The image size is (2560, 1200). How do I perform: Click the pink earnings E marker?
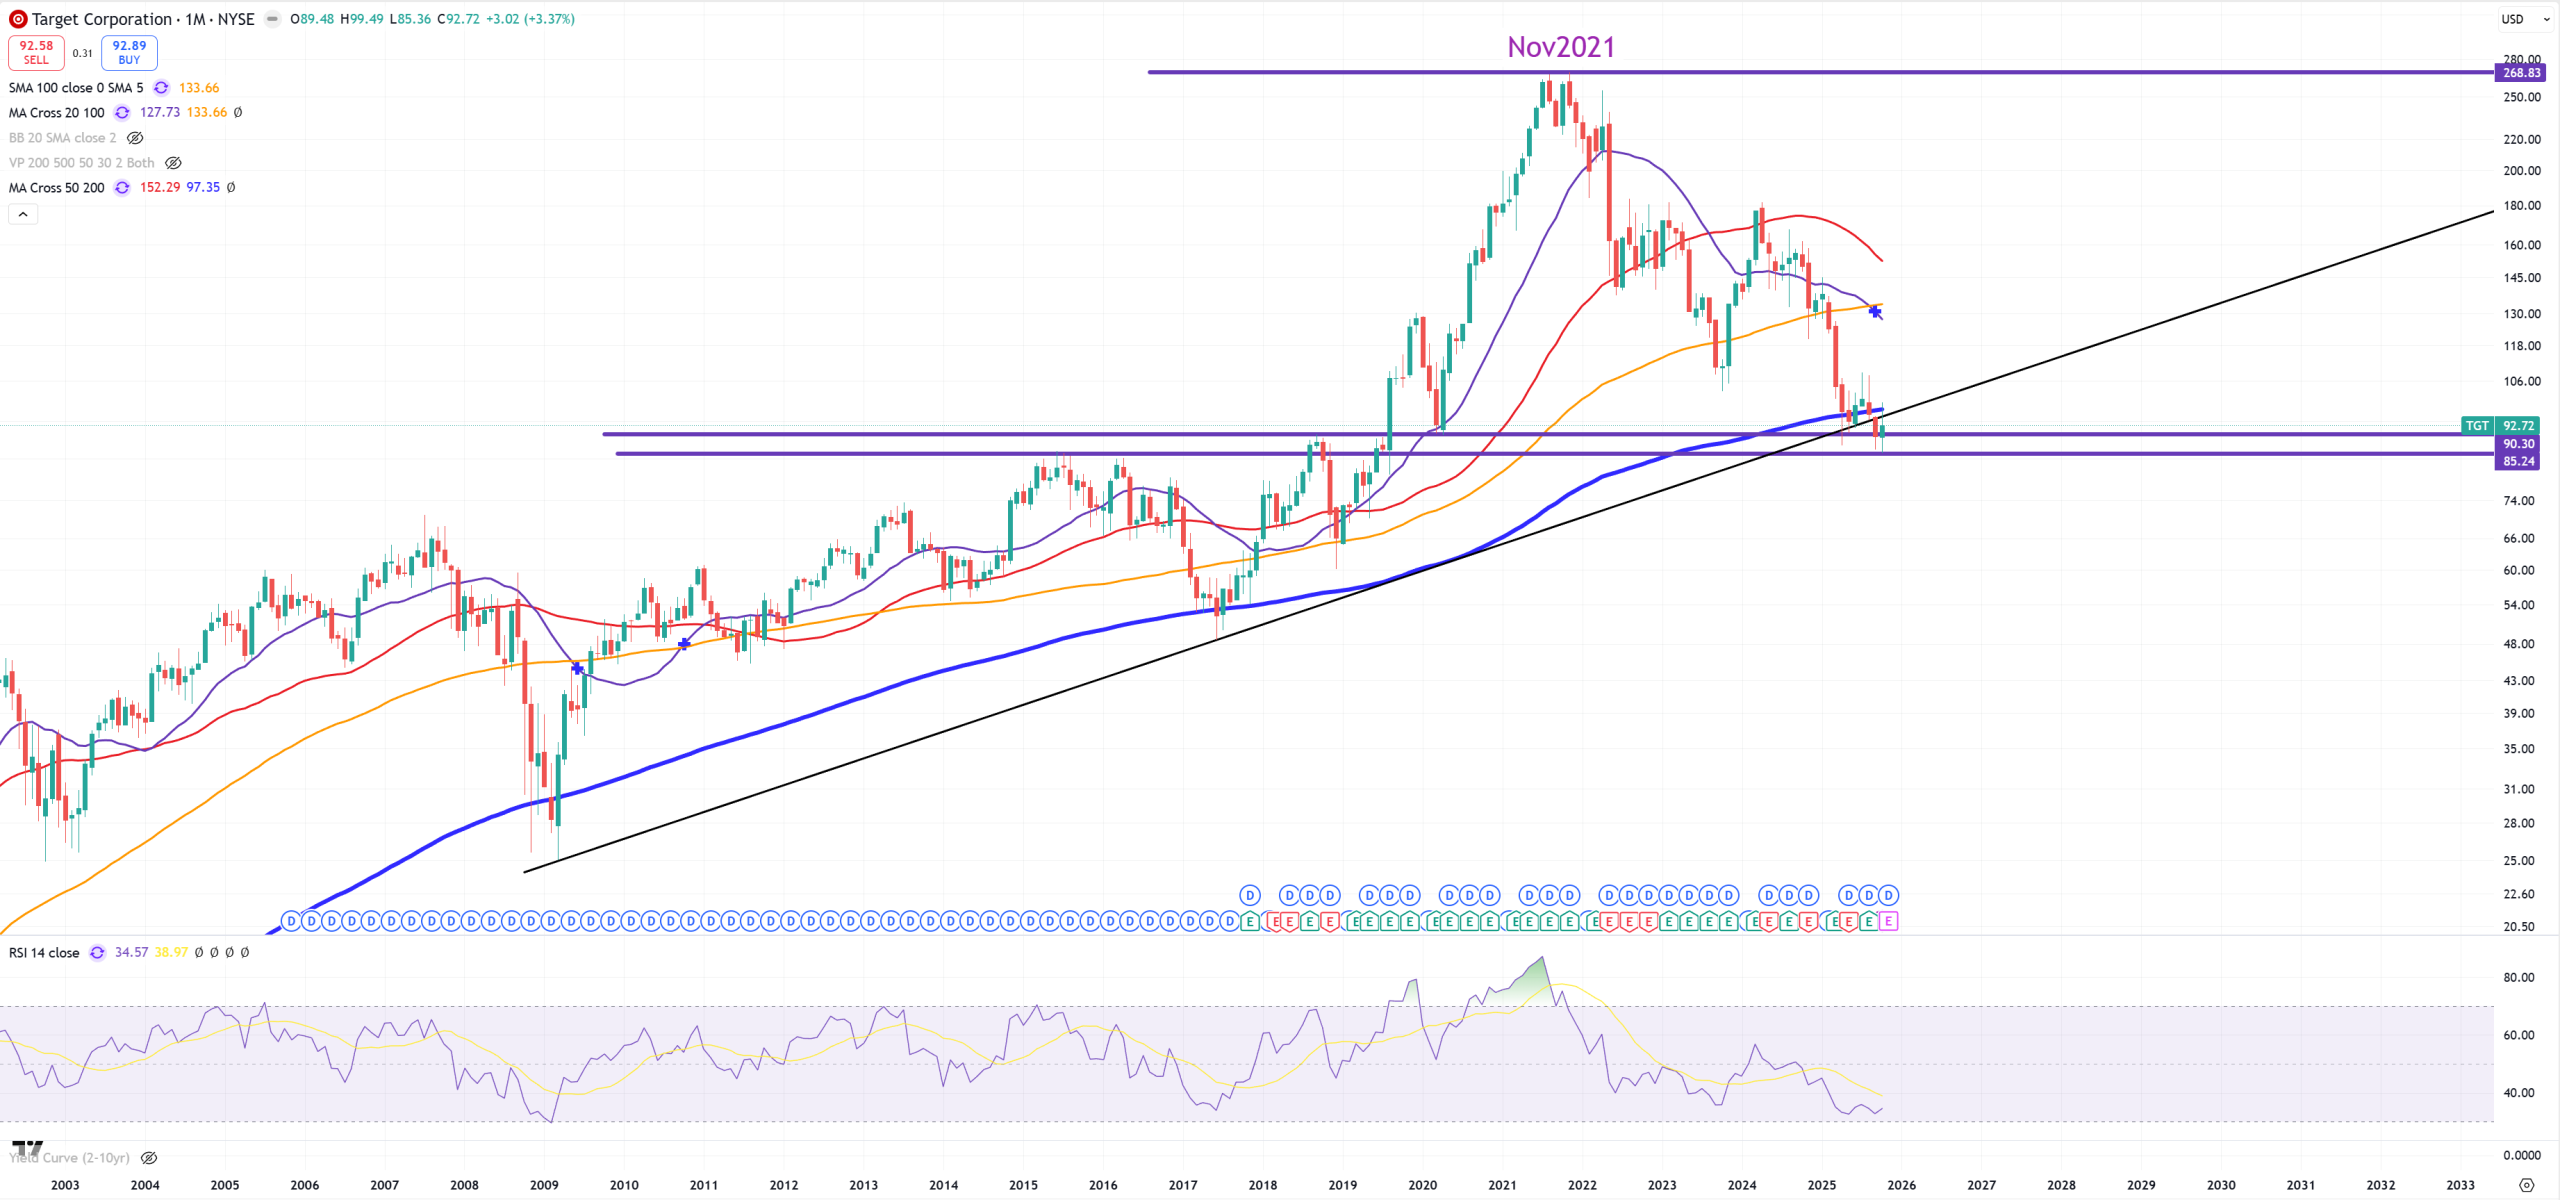(1888, 922)
